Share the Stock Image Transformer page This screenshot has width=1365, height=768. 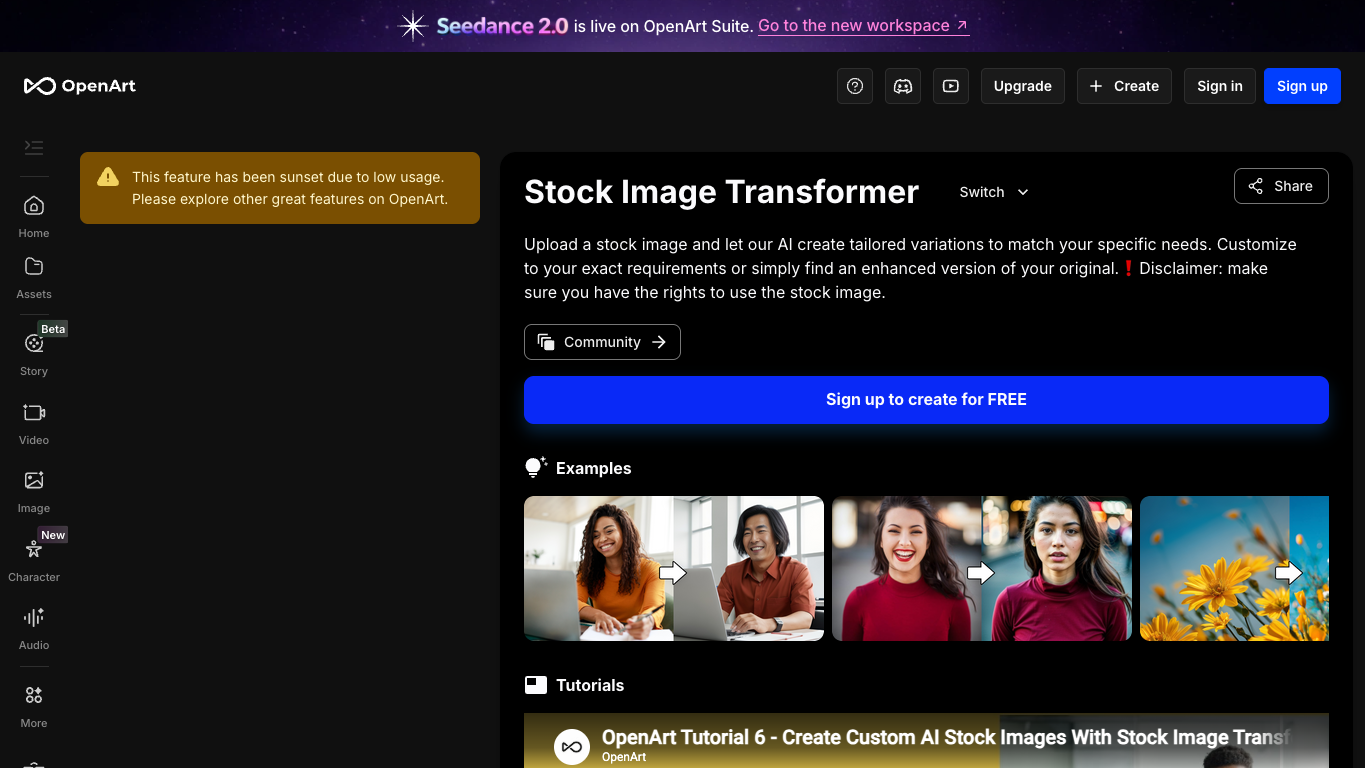click(x=1281, y=186)
